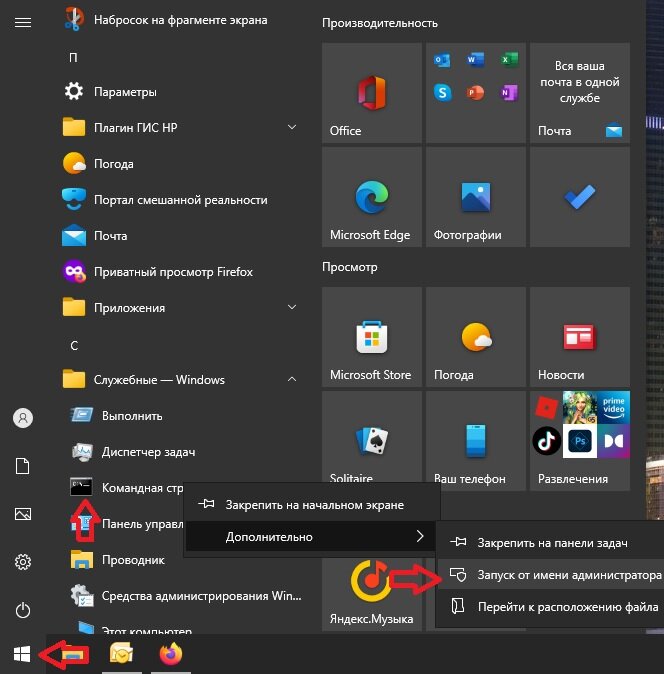This screenshot has height=674, width=664.
Task: Open the Solitaire tile
Action: [372, 436]
